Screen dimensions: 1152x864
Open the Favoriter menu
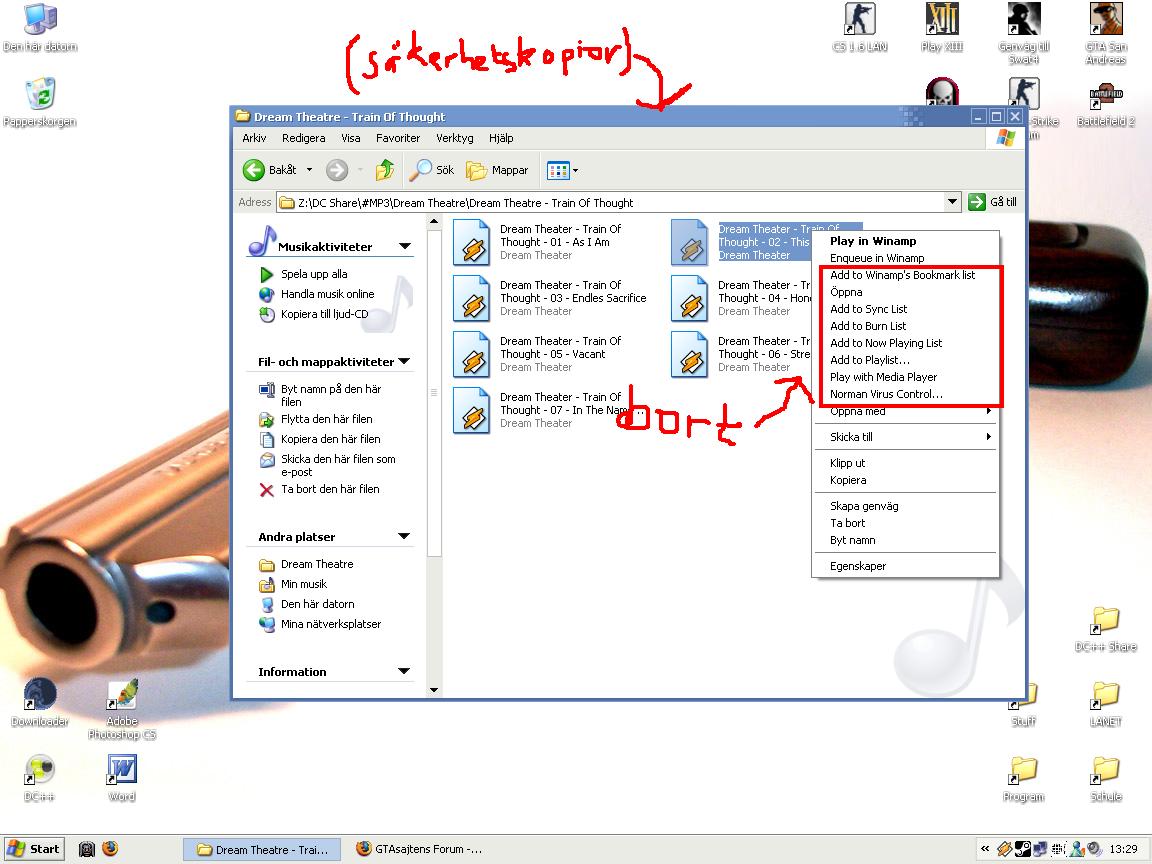(397, 138)
